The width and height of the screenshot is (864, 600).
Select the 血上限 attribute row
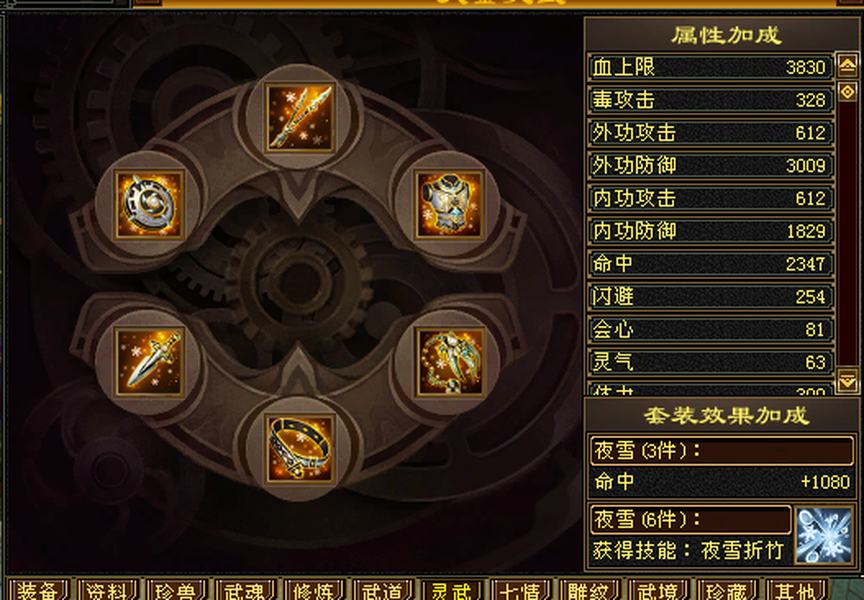710,67
